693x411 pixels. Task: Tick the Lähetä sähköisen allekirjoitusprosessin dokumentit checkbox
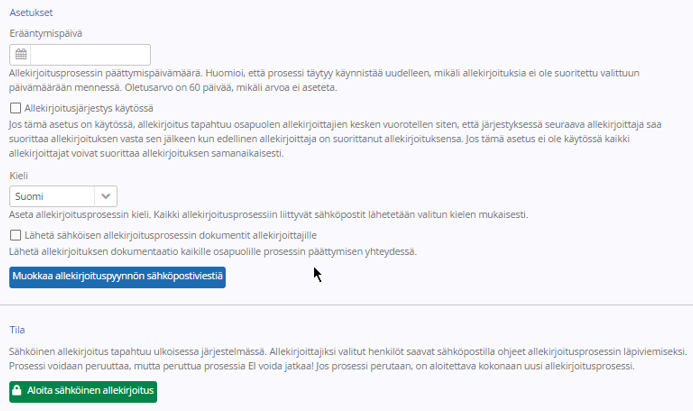tap(15, 235)
